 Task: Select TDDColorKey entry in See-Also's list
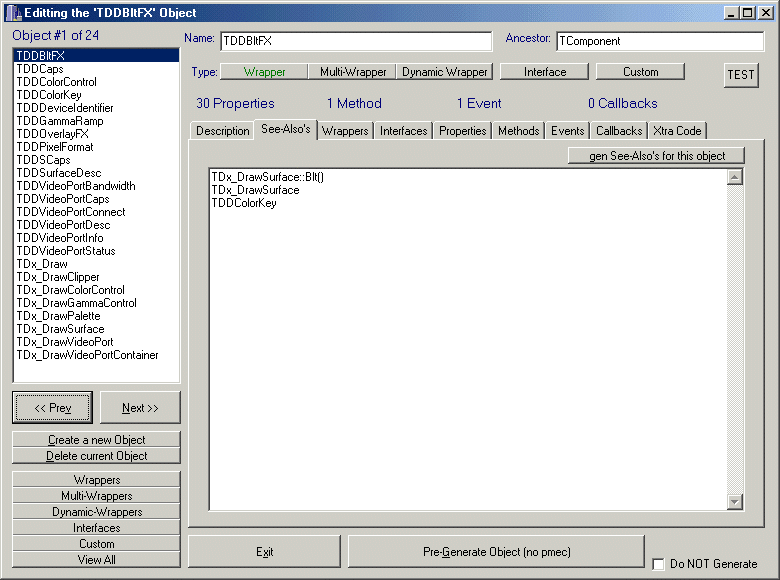point(244,203)
